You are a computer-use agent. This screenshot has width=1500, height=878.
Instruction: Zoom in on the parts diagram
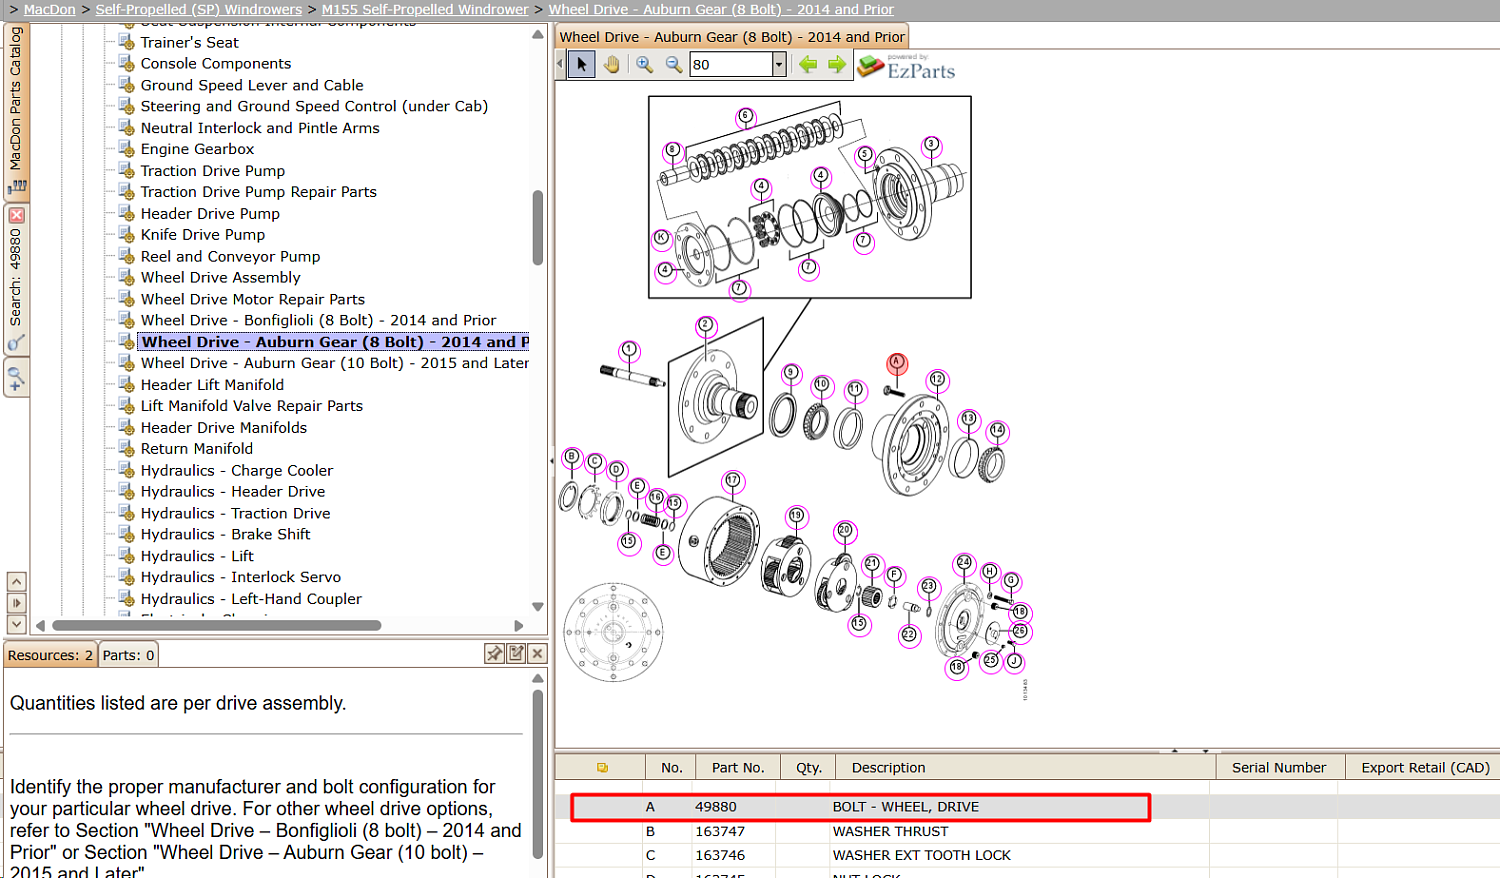coord(645,65)
